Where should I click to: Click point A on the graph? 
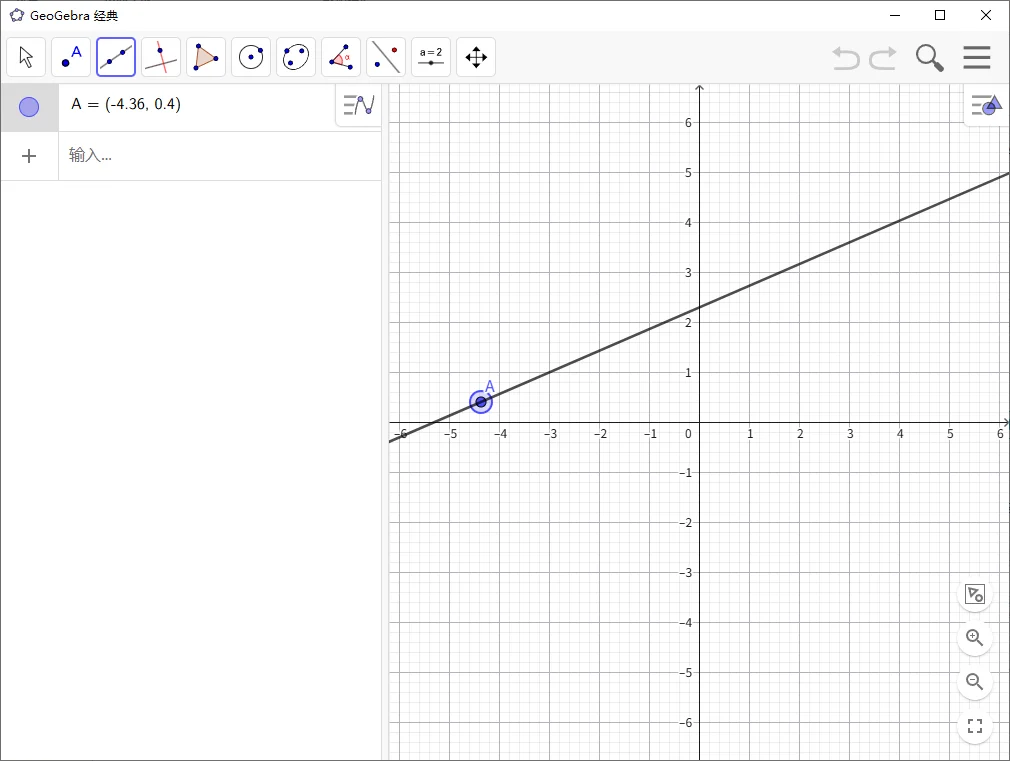(x=481, y=402)
